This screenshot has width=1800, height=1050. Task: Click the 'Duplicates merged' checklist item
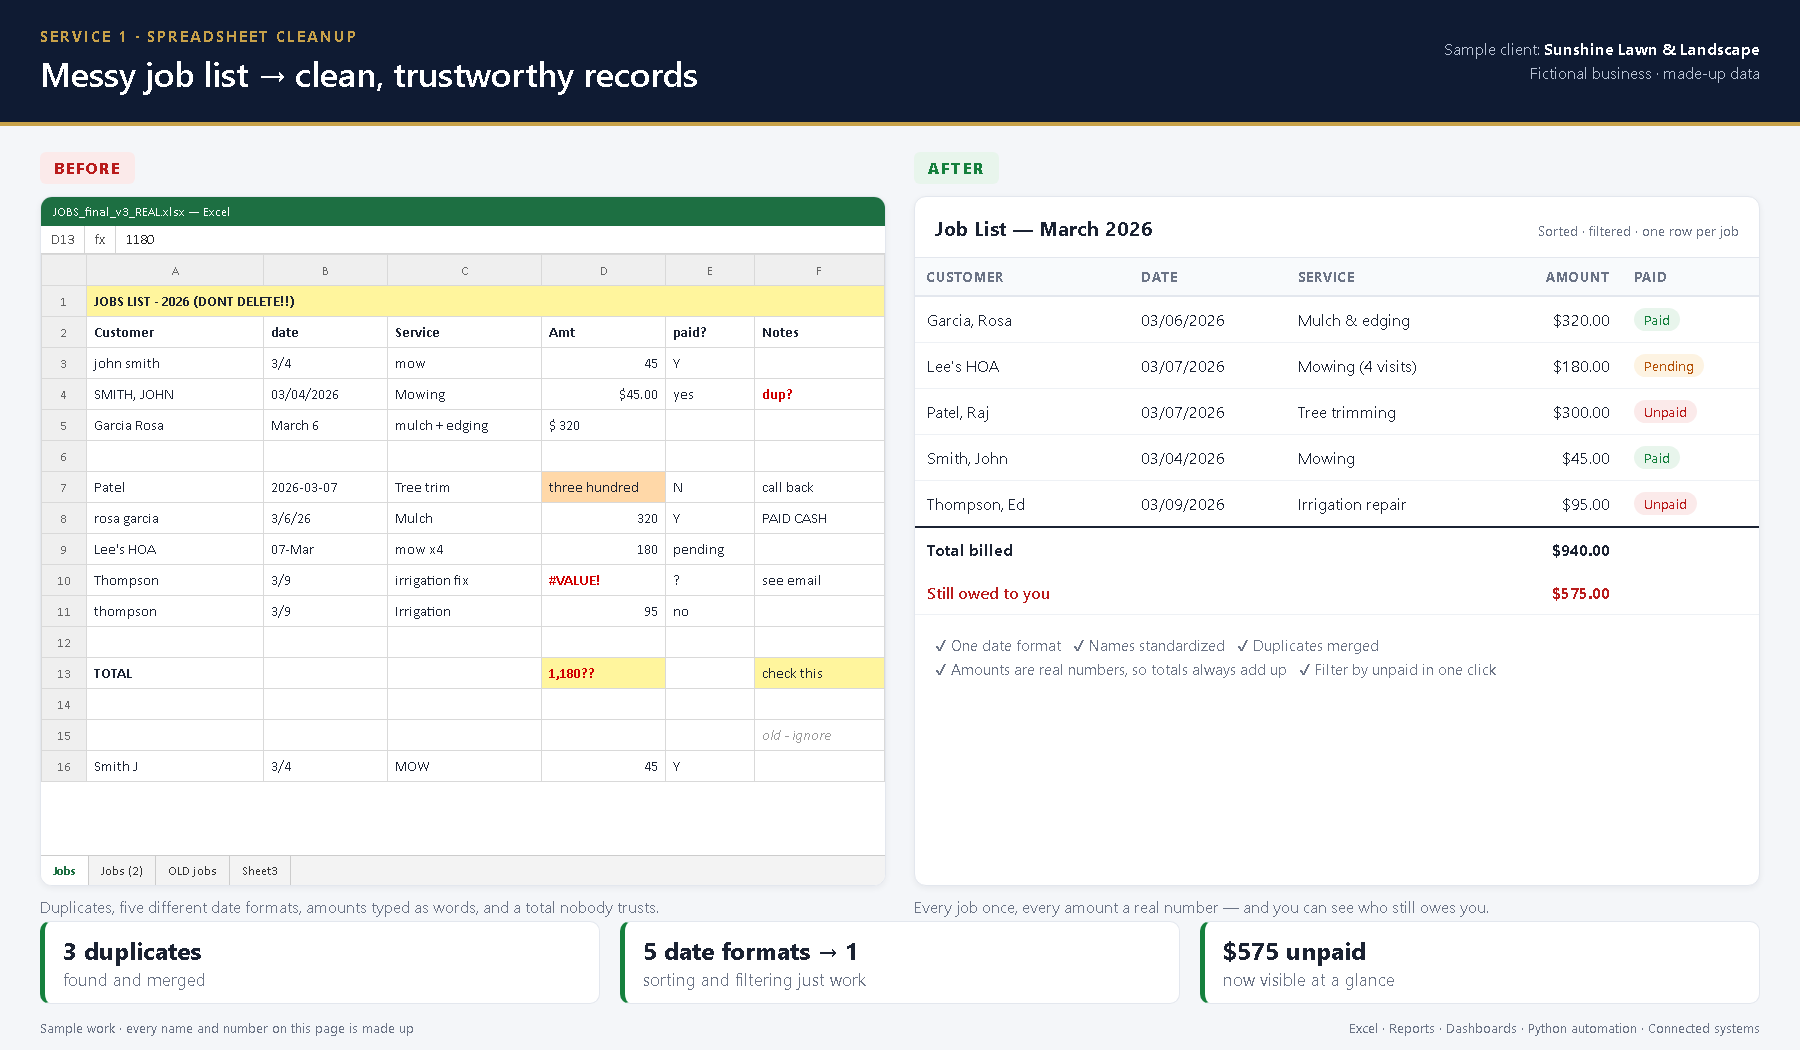[x=1307, y=647]
